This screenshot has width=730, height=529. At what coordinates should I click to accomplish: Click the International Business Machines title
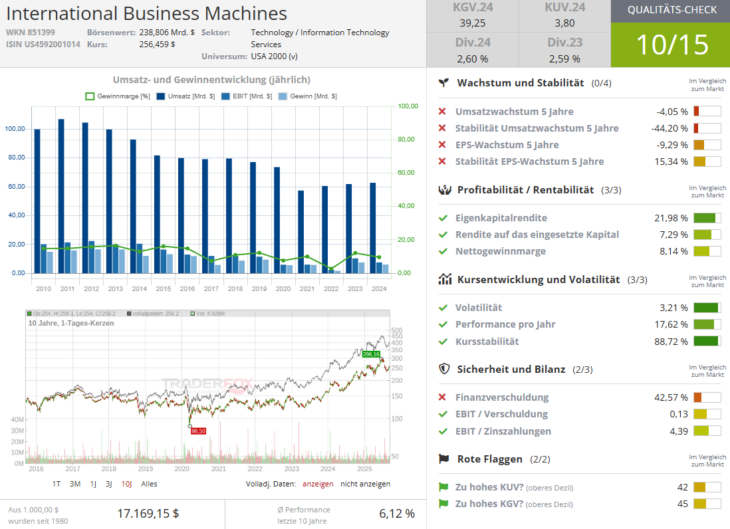point(147,14)
